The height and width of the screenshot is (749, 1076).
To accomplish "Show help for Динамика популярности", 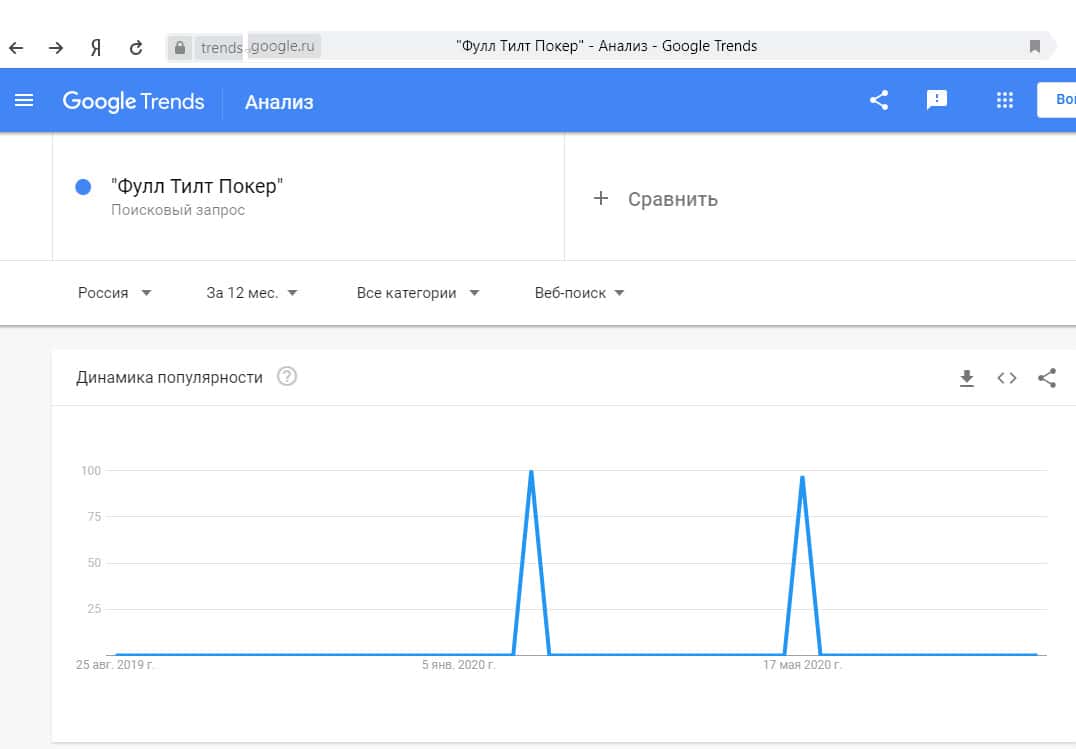I will click(287, 377).
